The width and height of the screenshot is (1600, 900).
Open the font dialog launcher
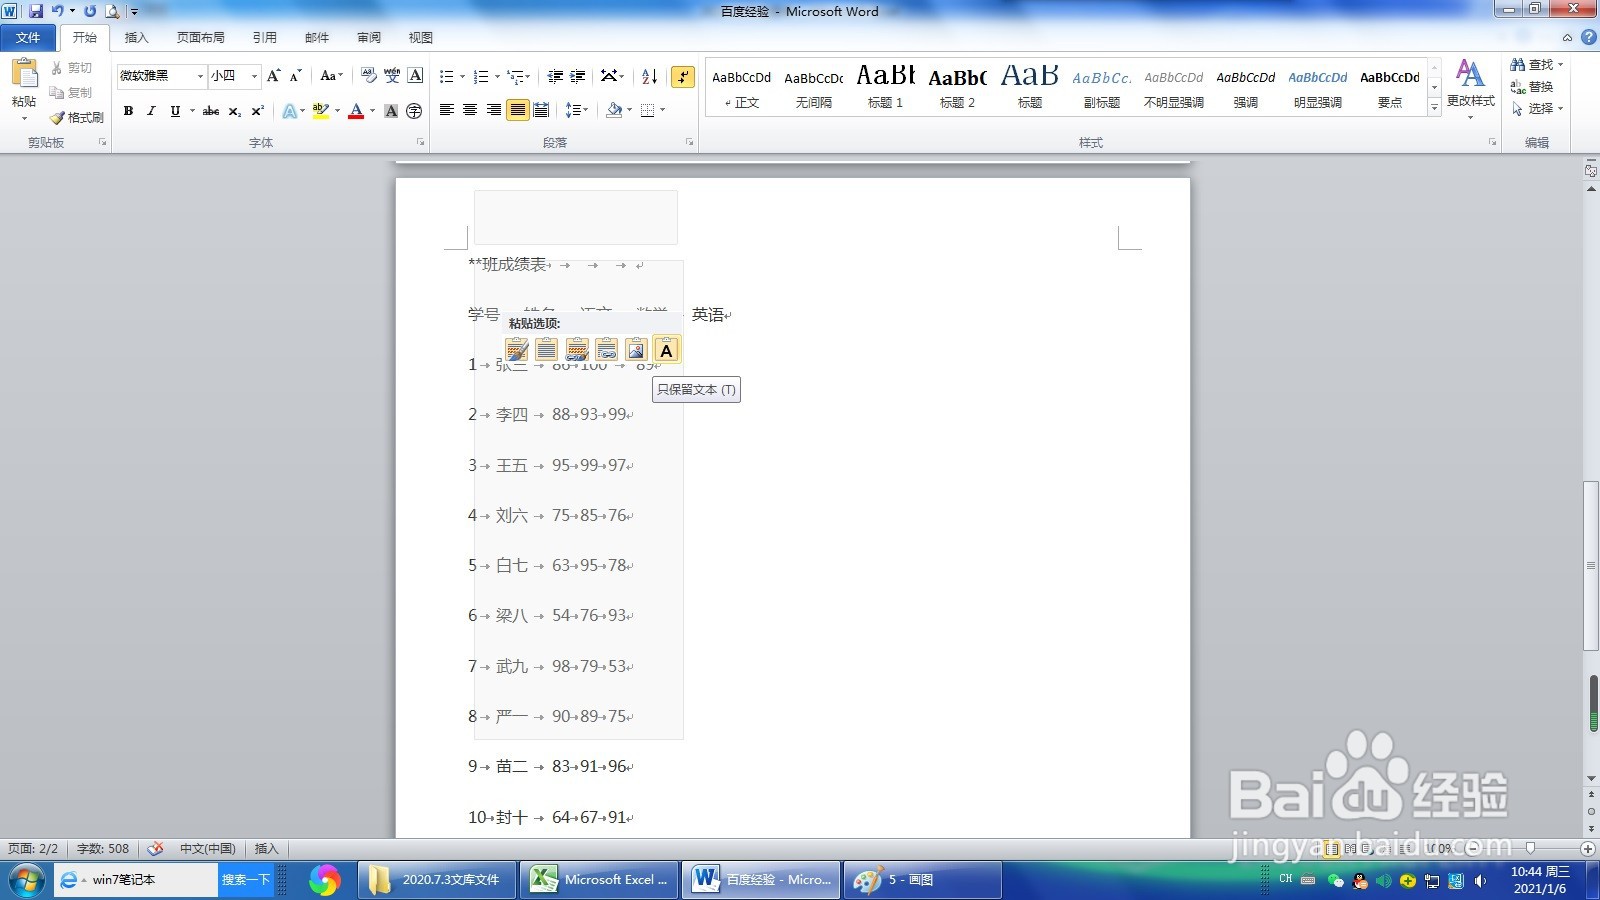coord(420,142)
